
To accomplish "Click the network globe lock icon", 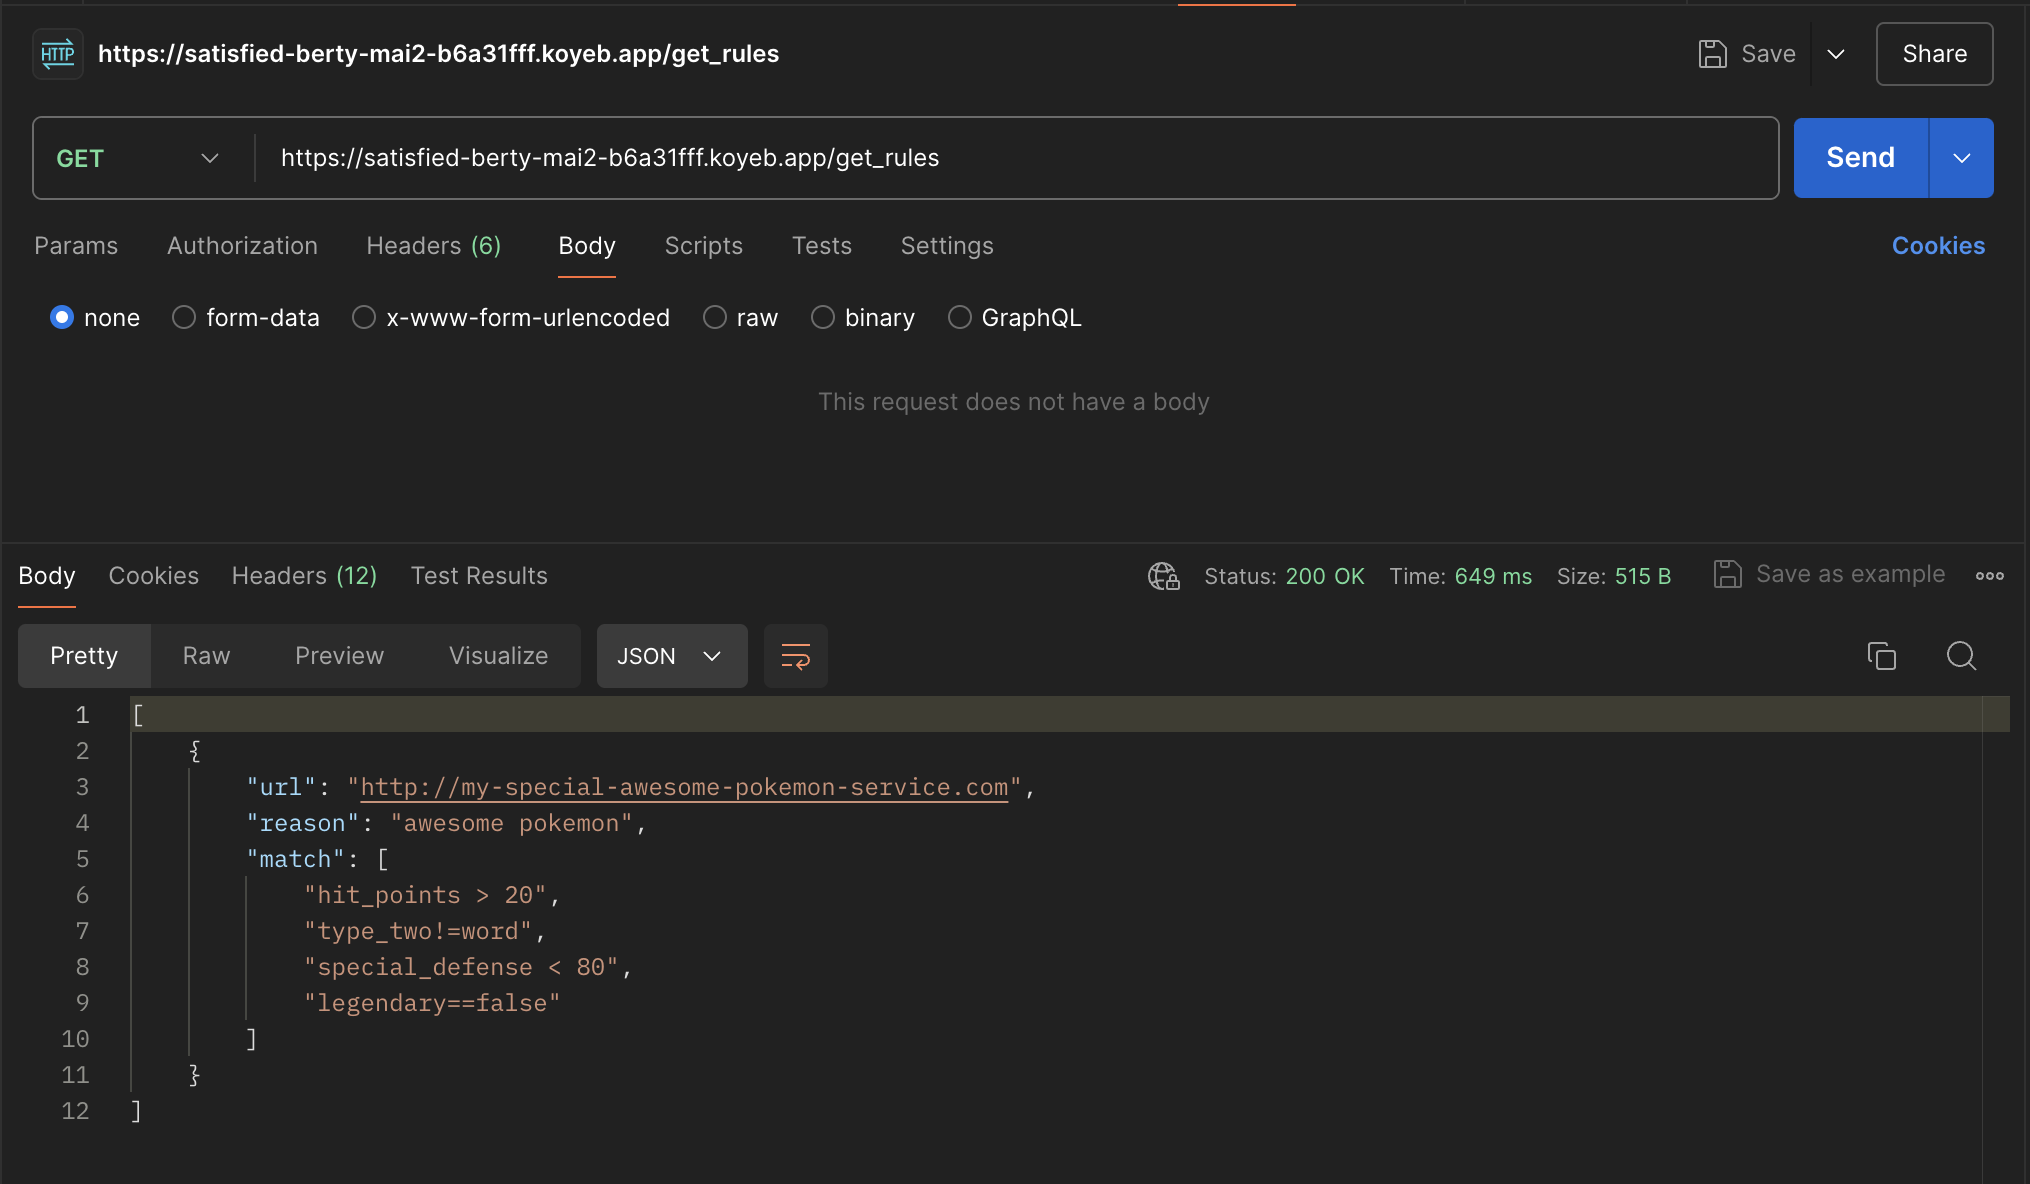I will click(1163, 576).
